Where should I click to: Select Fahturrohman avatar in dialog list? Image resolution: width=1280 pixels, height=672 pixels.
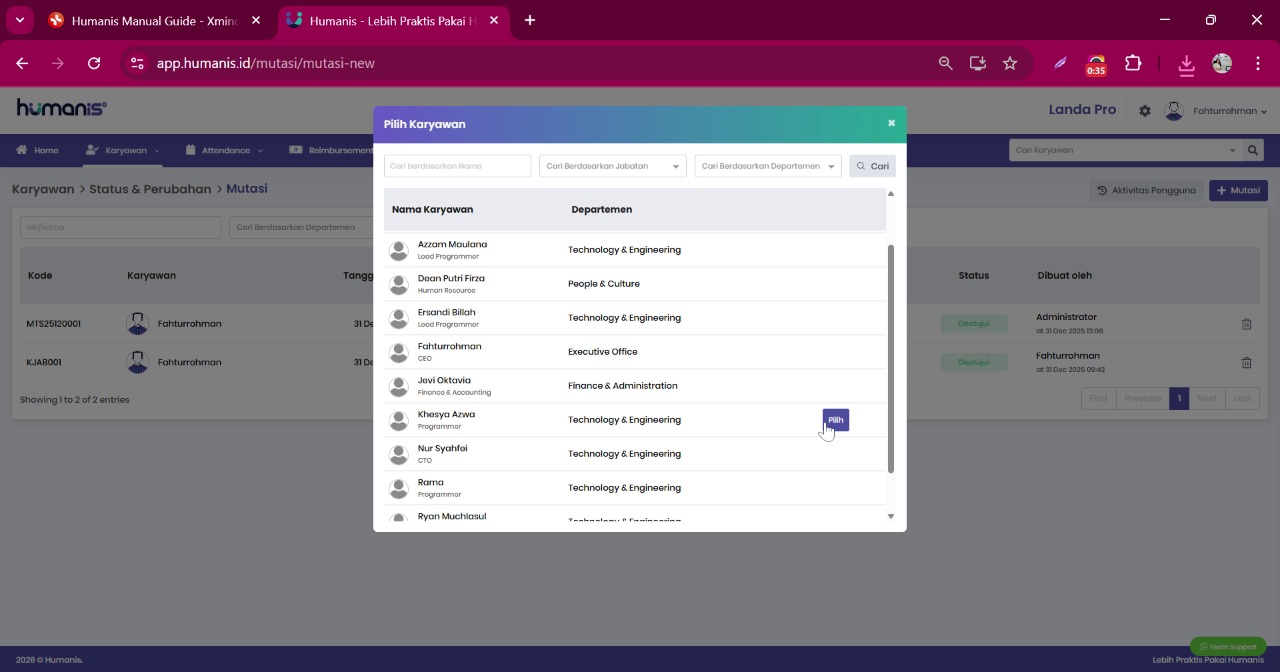click(x=399, y=352)
